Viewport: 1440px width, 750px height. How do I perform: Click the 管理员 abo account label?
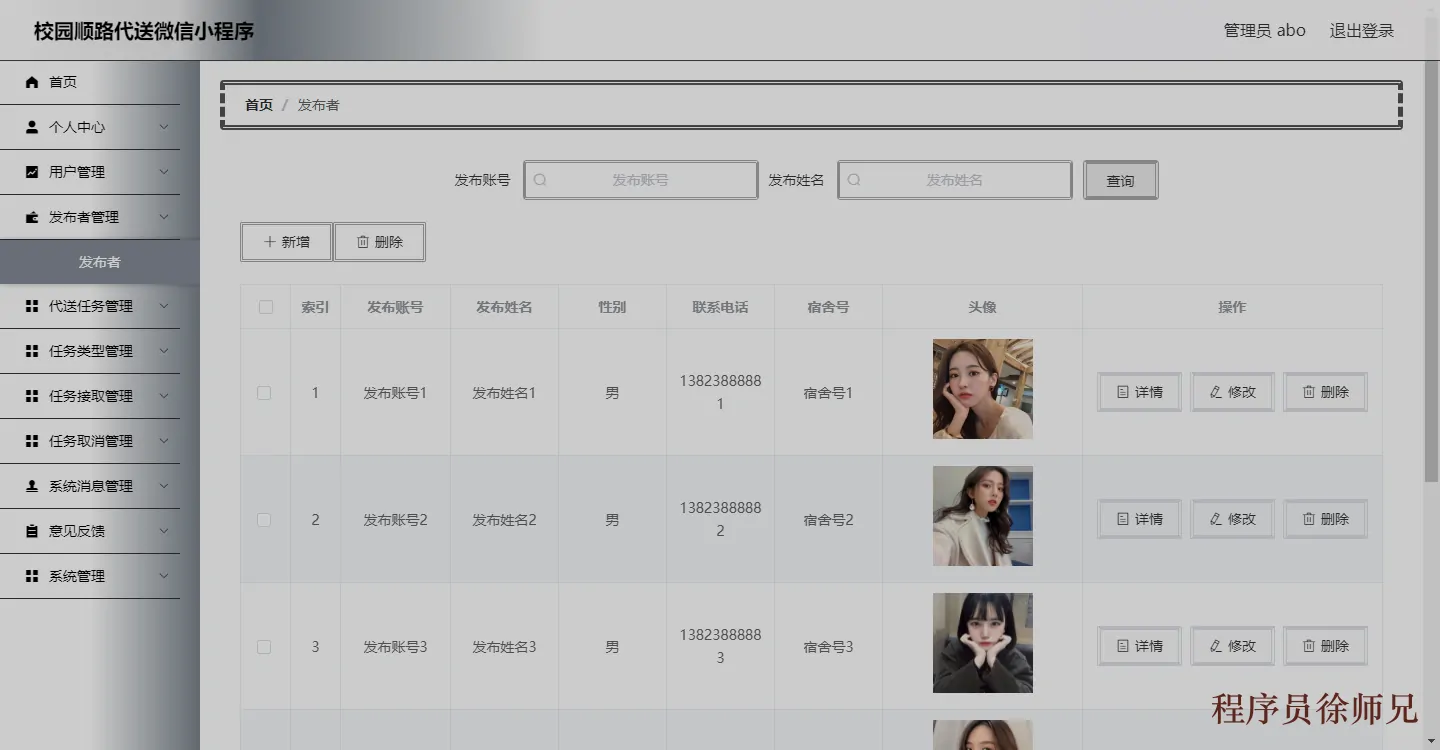click(1264, 30)
